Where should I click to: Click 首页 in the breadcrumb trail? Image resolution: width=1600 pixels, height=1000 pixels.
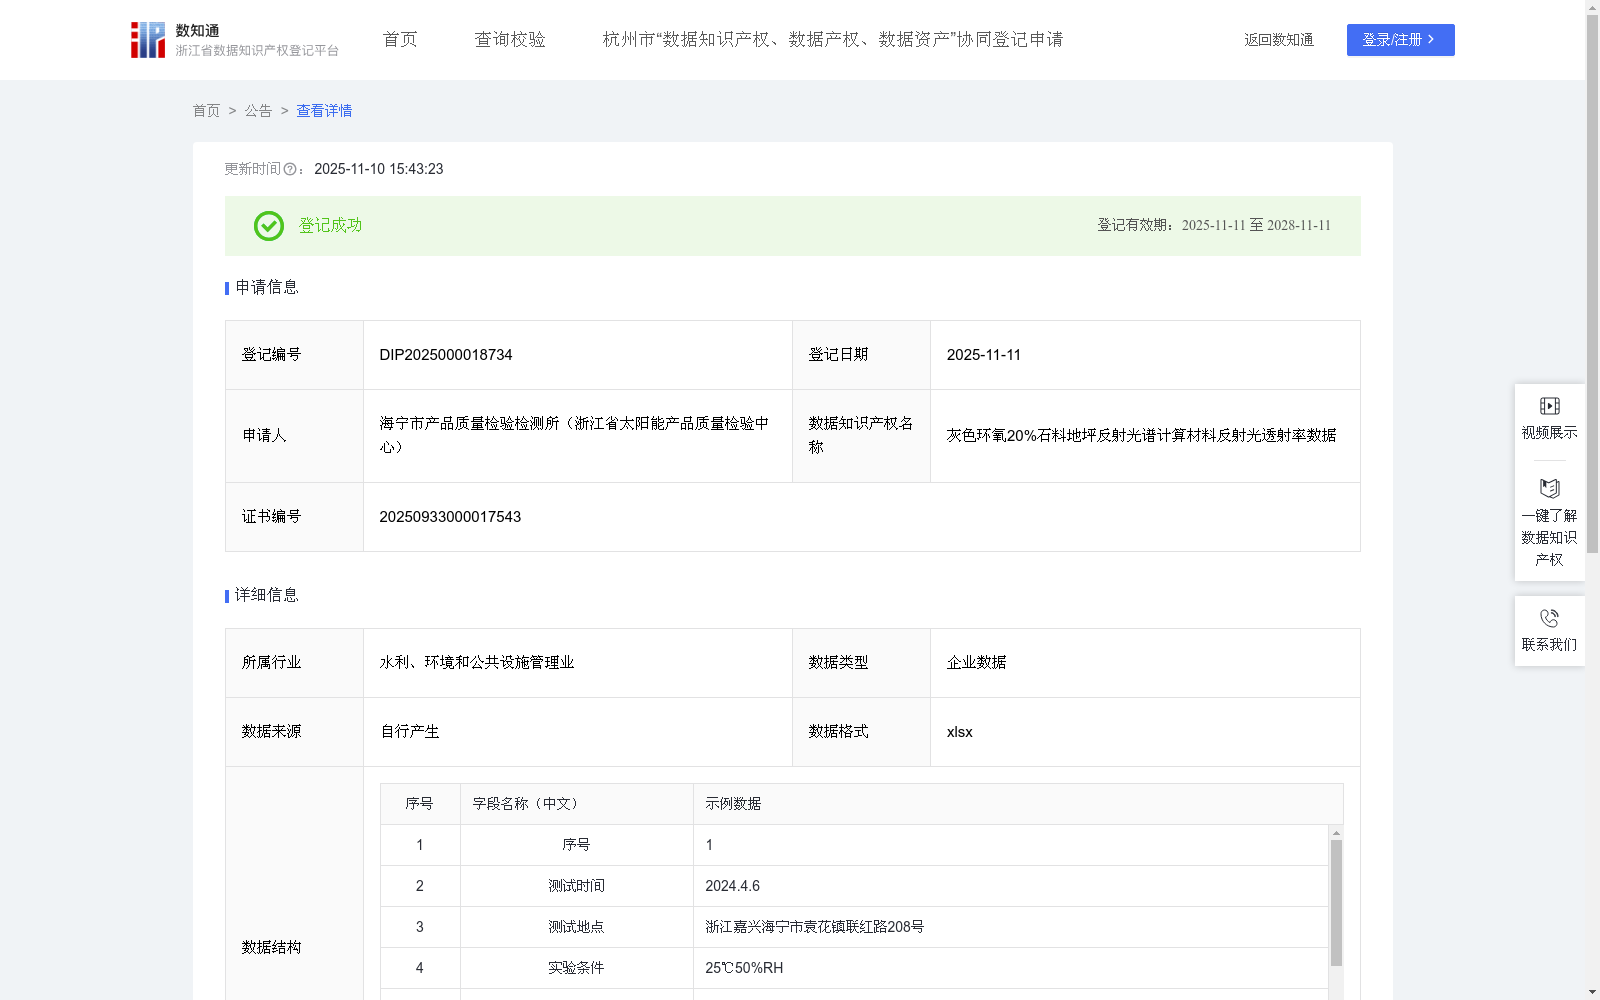point(206,111)
